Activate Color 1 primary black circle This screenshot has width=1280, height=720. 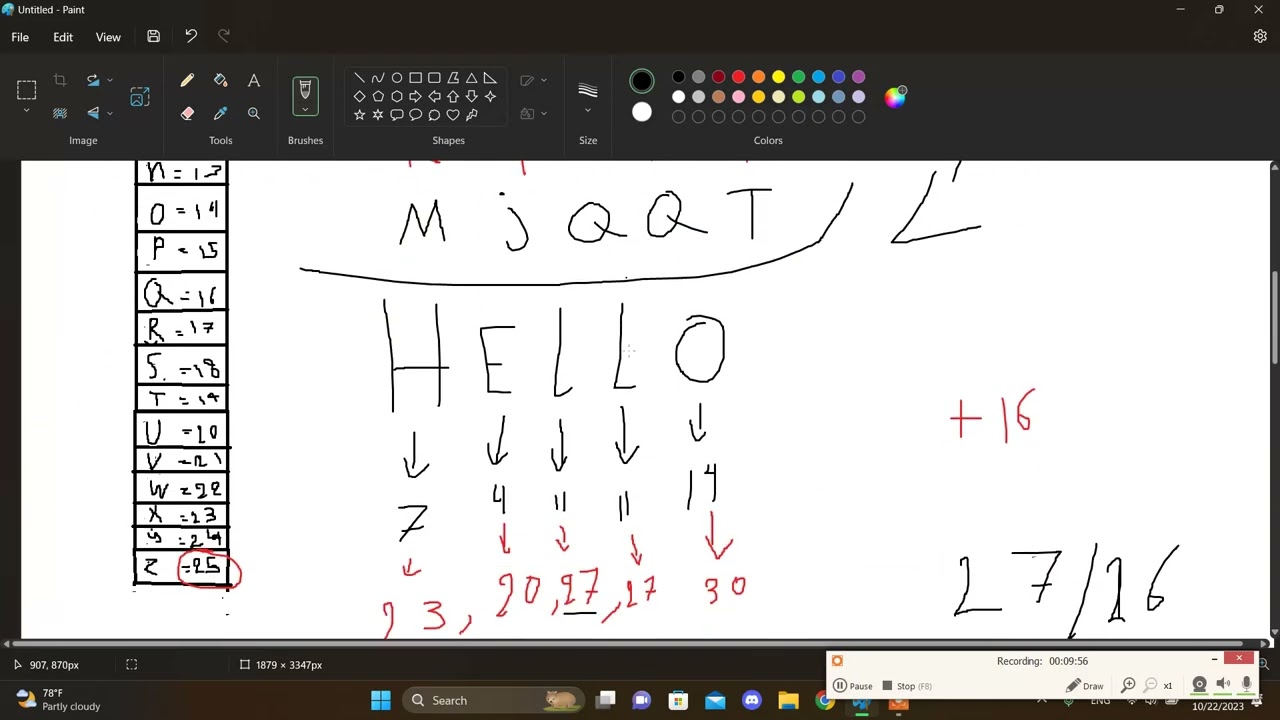(642, 81)
